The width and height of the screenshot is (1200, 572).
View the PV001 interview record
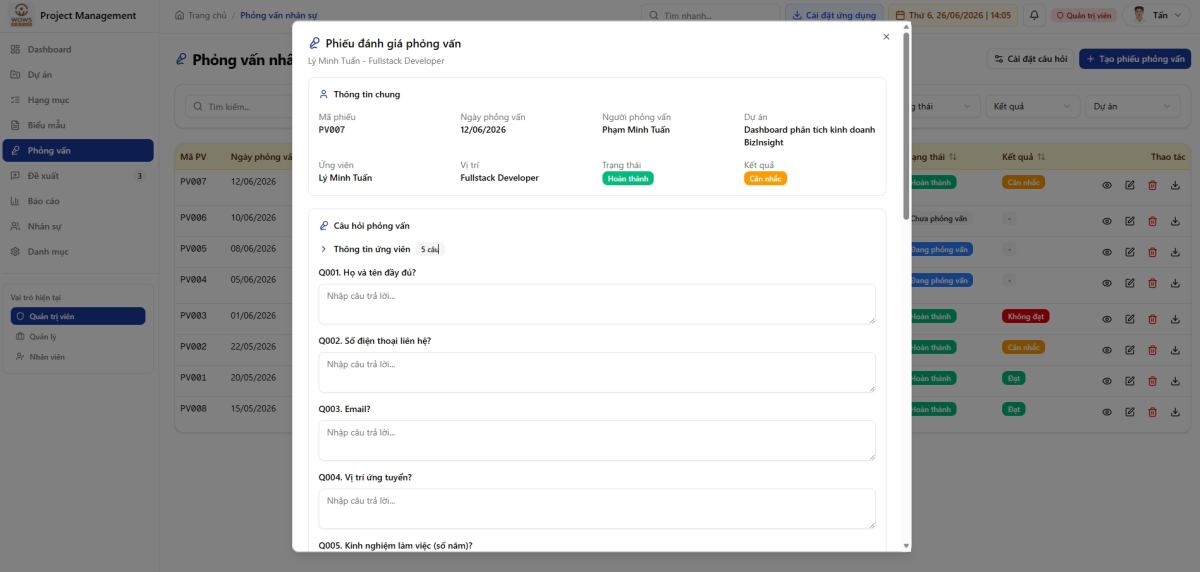point(1107,381)
